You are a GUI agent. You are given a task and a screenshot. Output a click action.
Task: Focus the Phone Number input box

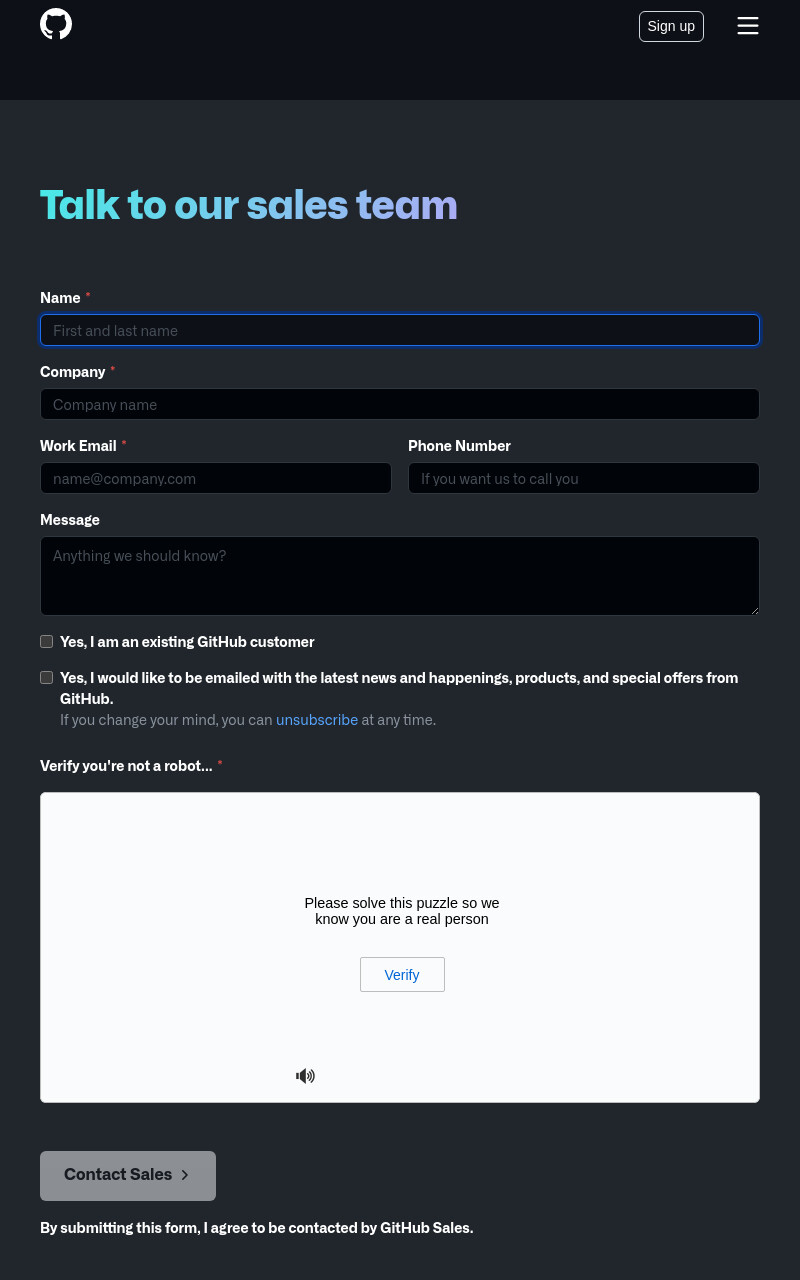point(584,478)
